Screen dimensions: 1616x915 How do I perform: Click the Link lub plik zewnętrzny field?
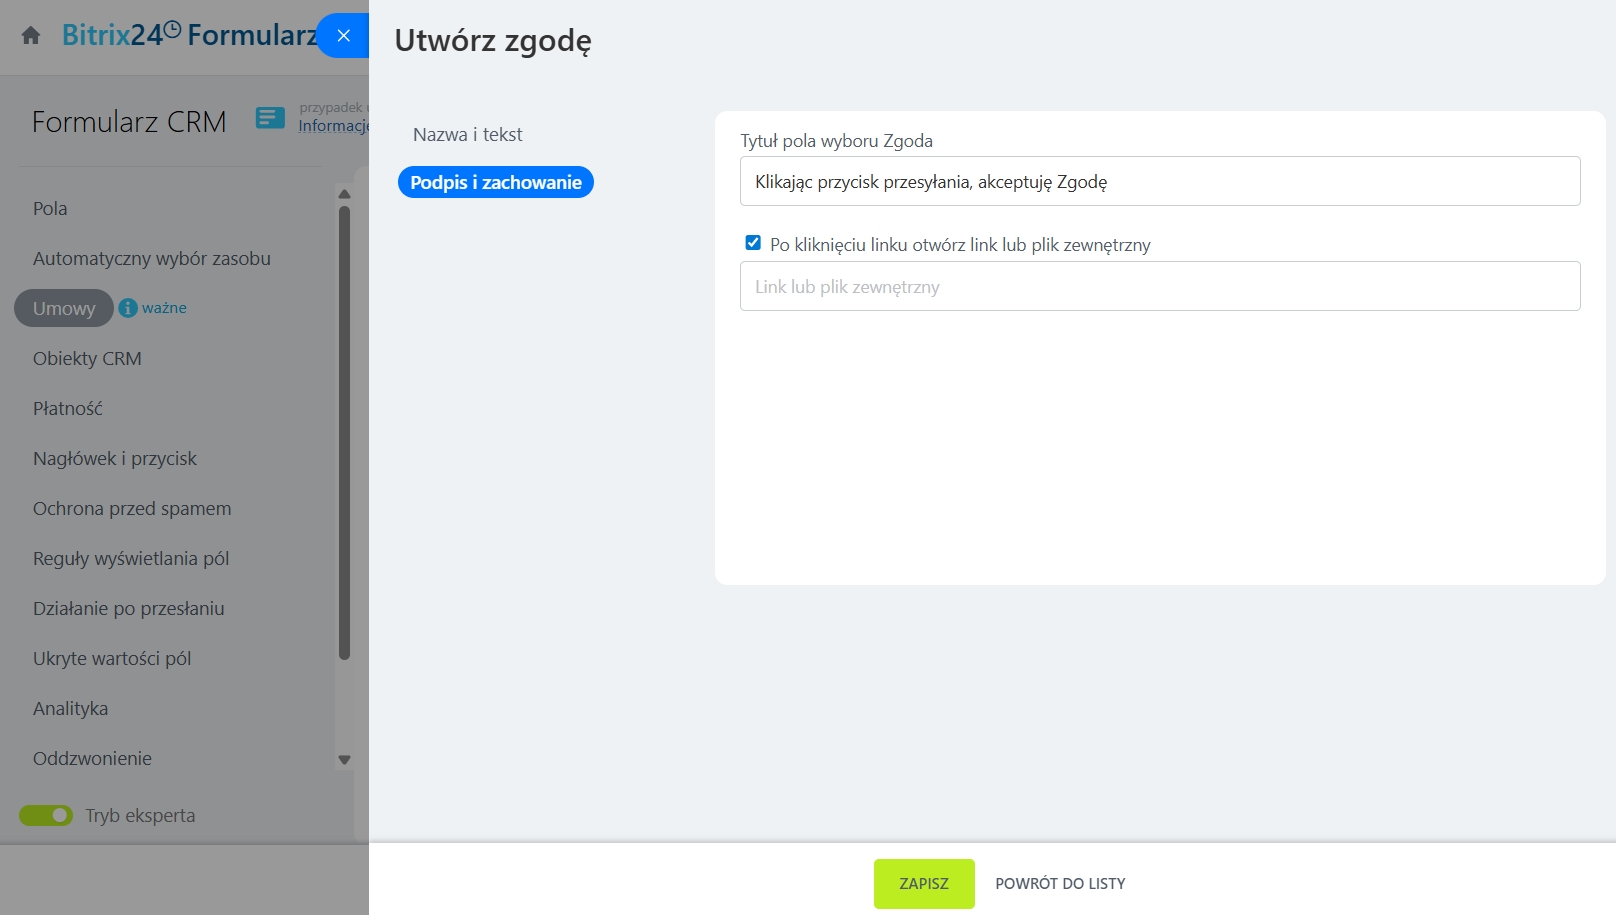click(x=1159, y=287)
